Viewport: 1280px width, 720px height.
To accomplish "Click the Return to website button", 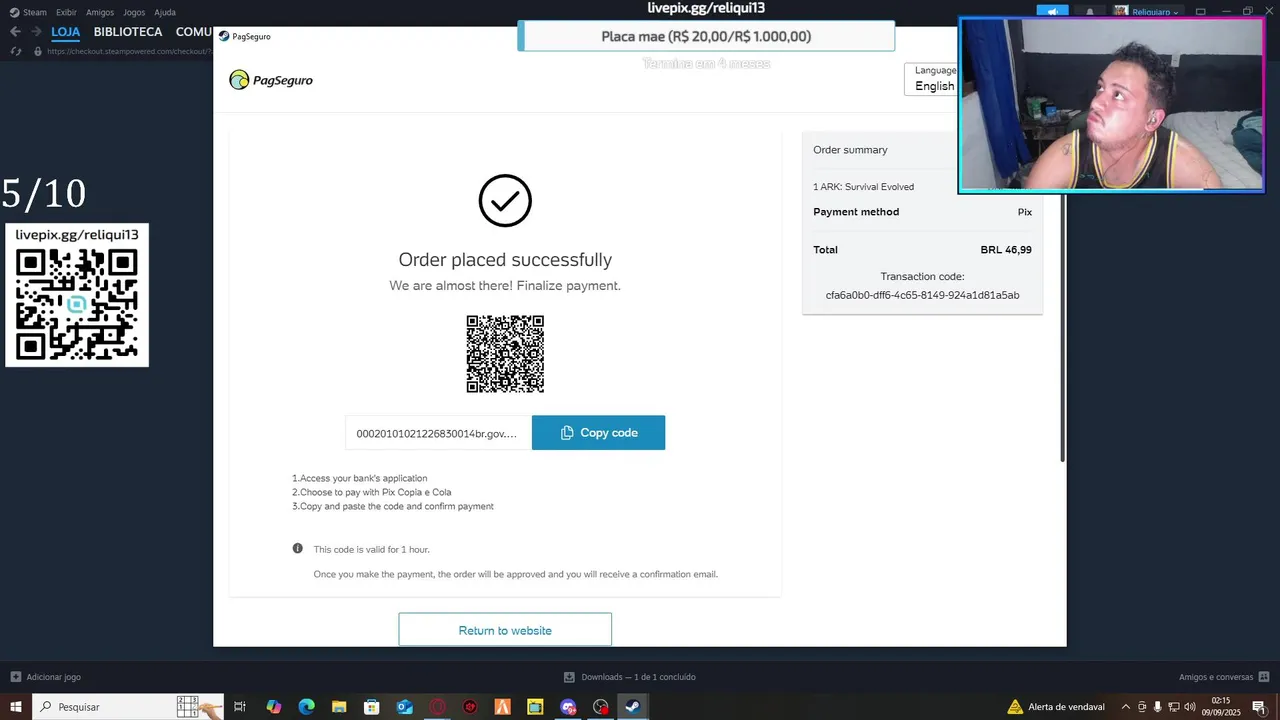I will 505,630.
